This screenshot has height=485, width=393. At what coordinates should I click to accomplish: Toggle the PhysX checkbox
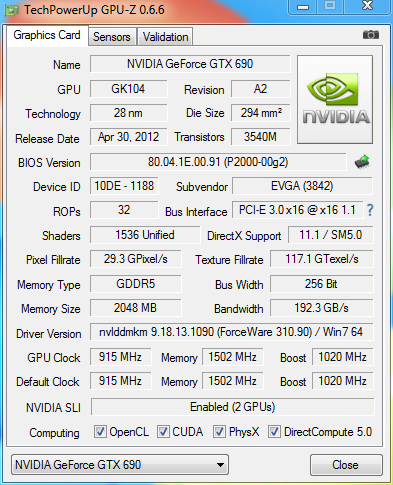(x=219, y=432)
